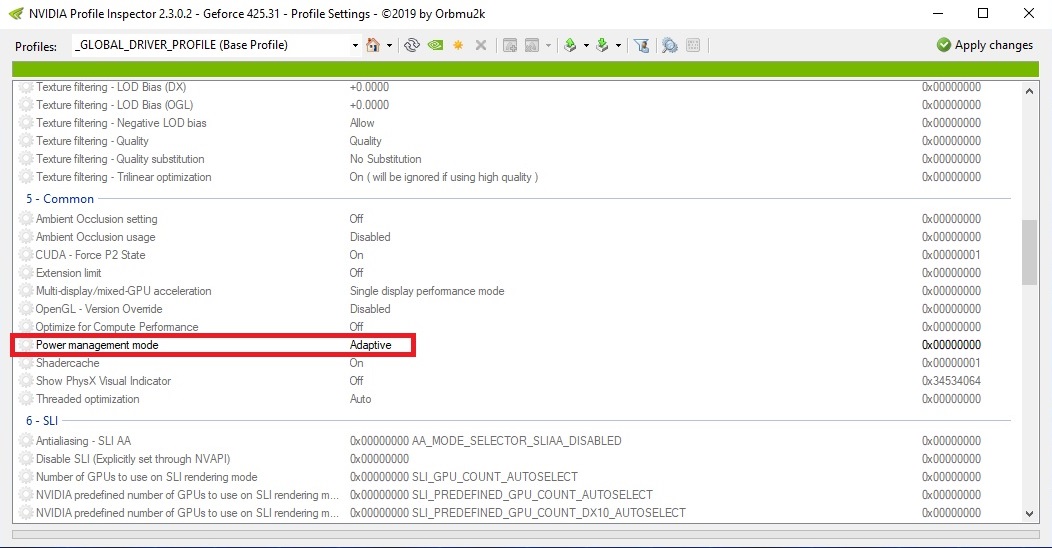Click gear icon beside Texture filtering - Quality
Image resolution: width=1052 pixels, height=548 pixels.
(25, 141)
